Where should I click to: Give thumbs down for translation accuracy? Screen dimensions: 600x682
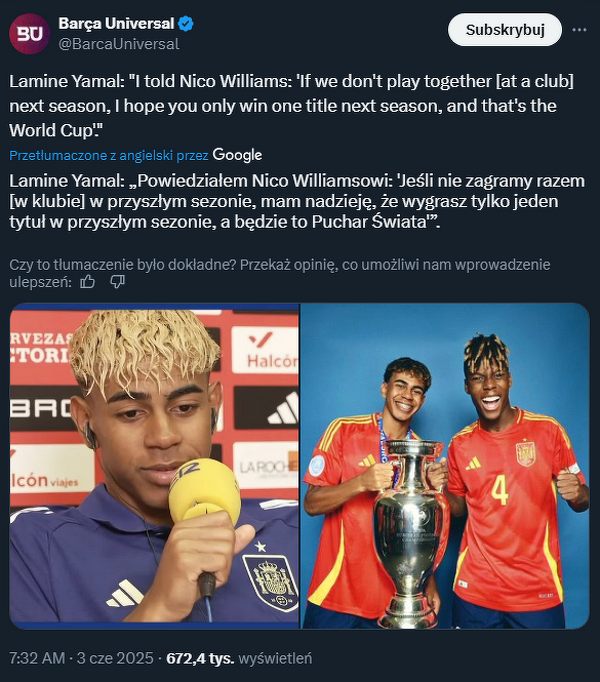[117, 282]
